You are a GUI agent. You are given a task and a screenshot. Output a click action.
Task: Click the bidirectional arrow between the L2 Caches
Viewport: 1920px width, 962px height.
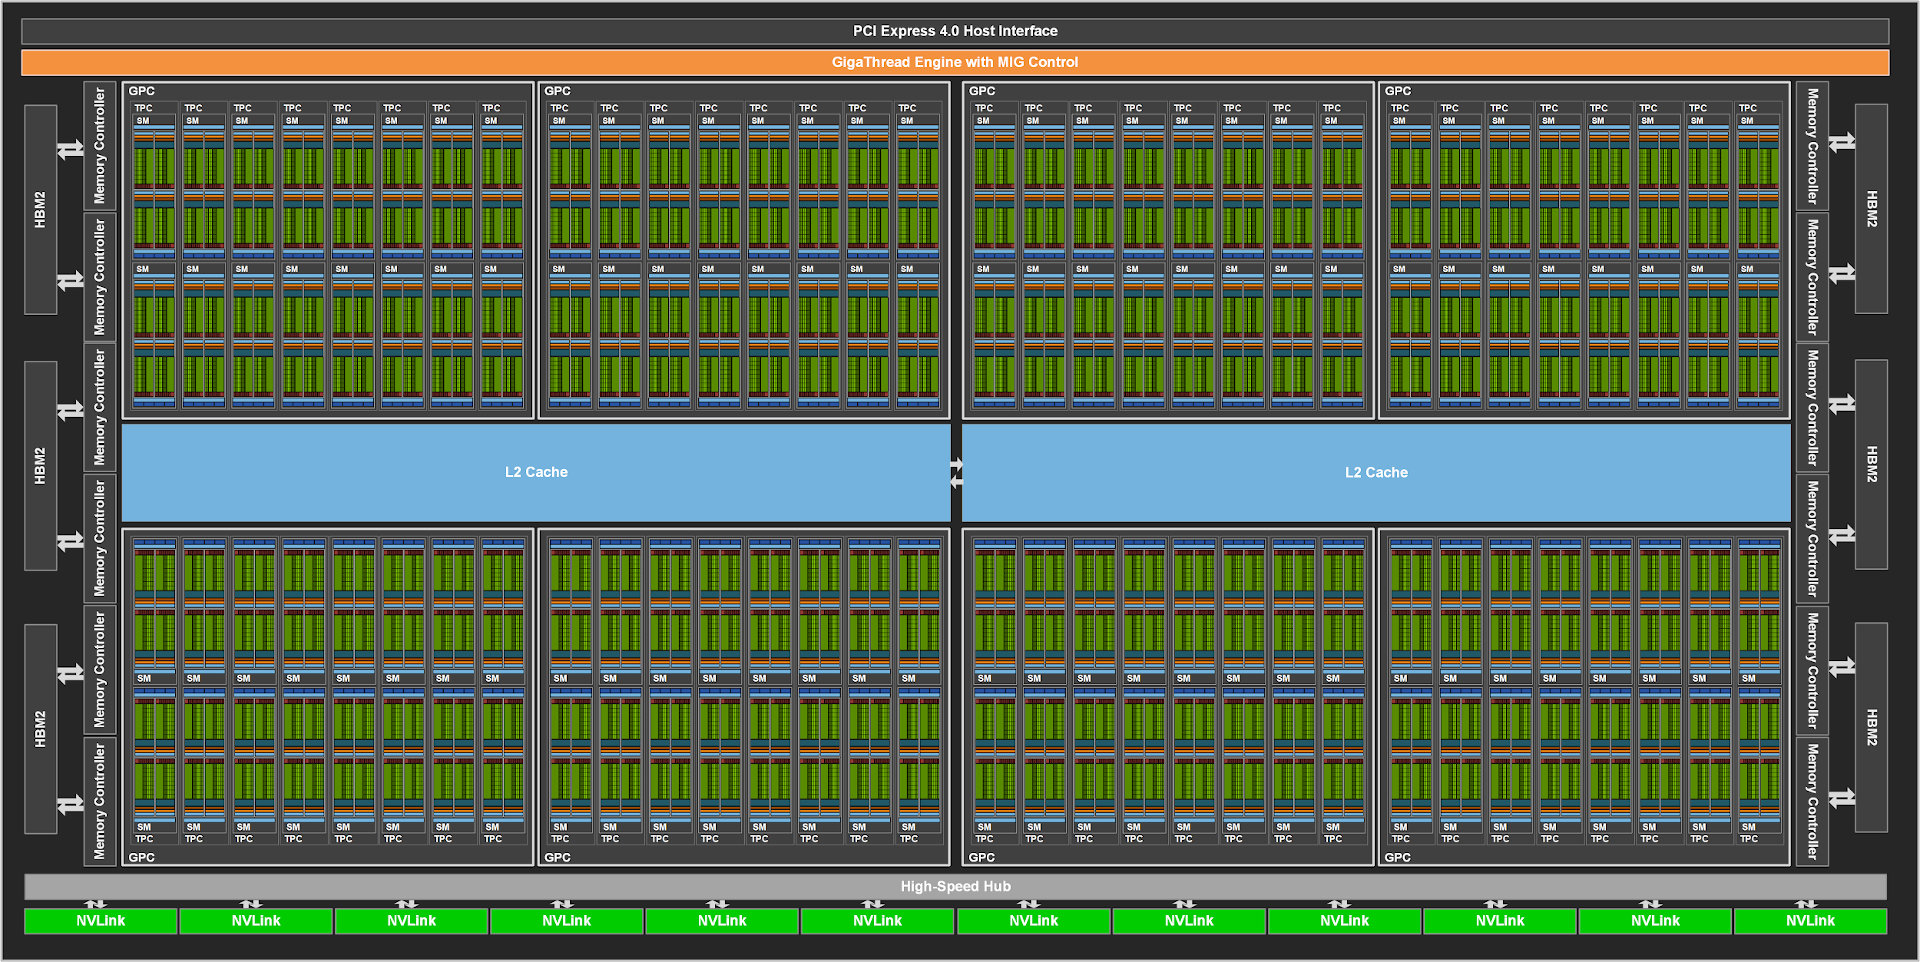(x=957, y=473)
